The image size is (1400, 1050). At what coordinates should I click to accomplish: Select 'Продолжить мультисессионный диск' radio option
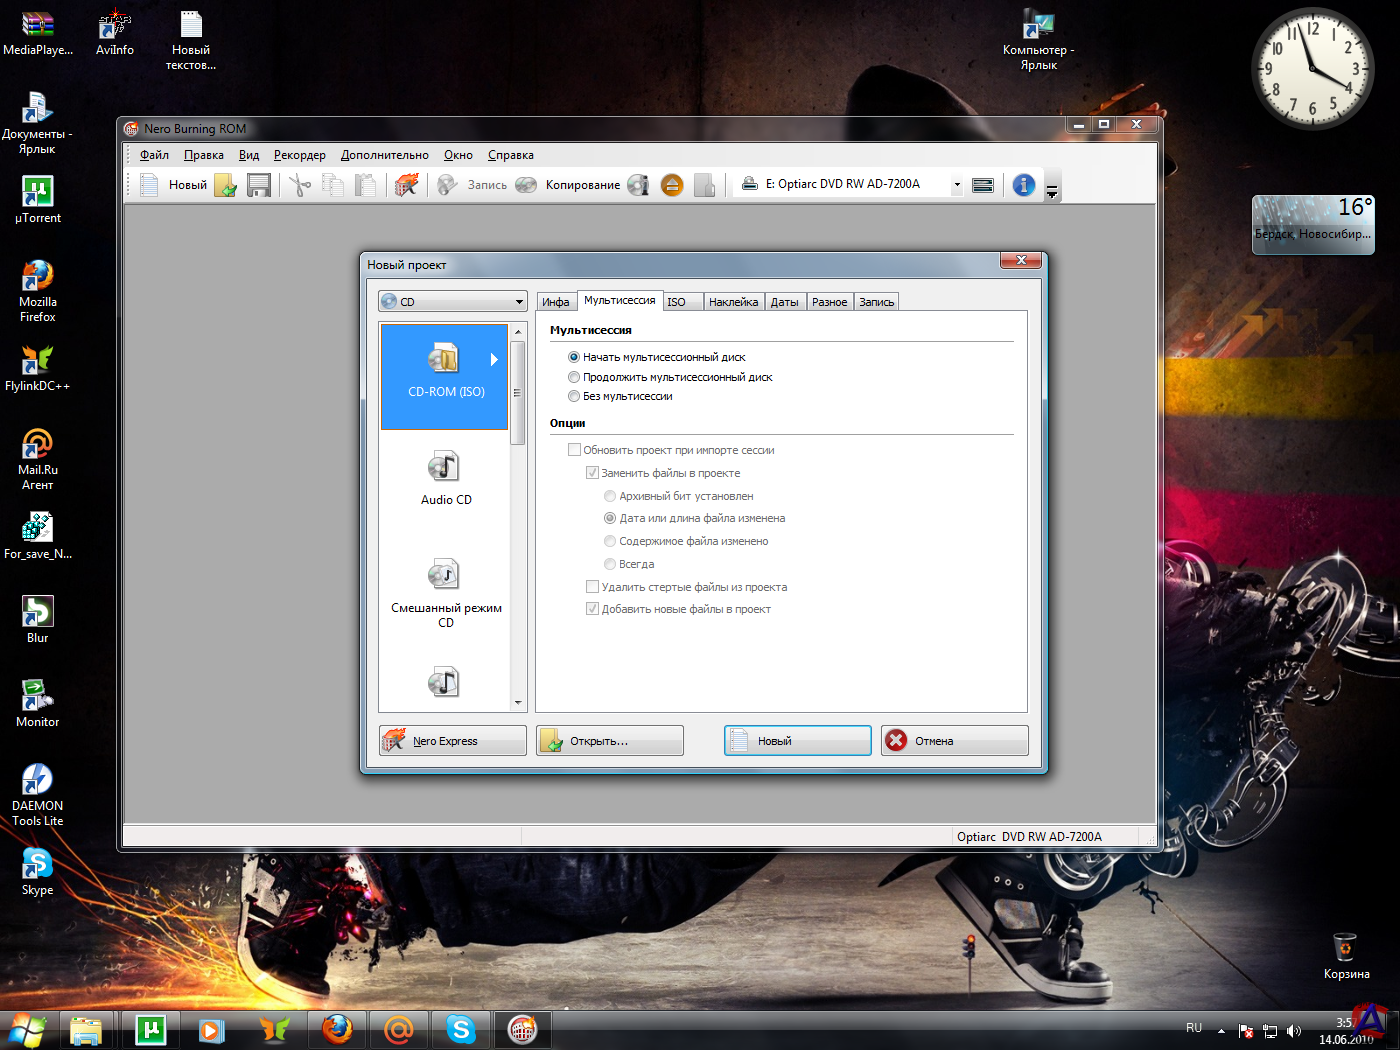(574, 377)
